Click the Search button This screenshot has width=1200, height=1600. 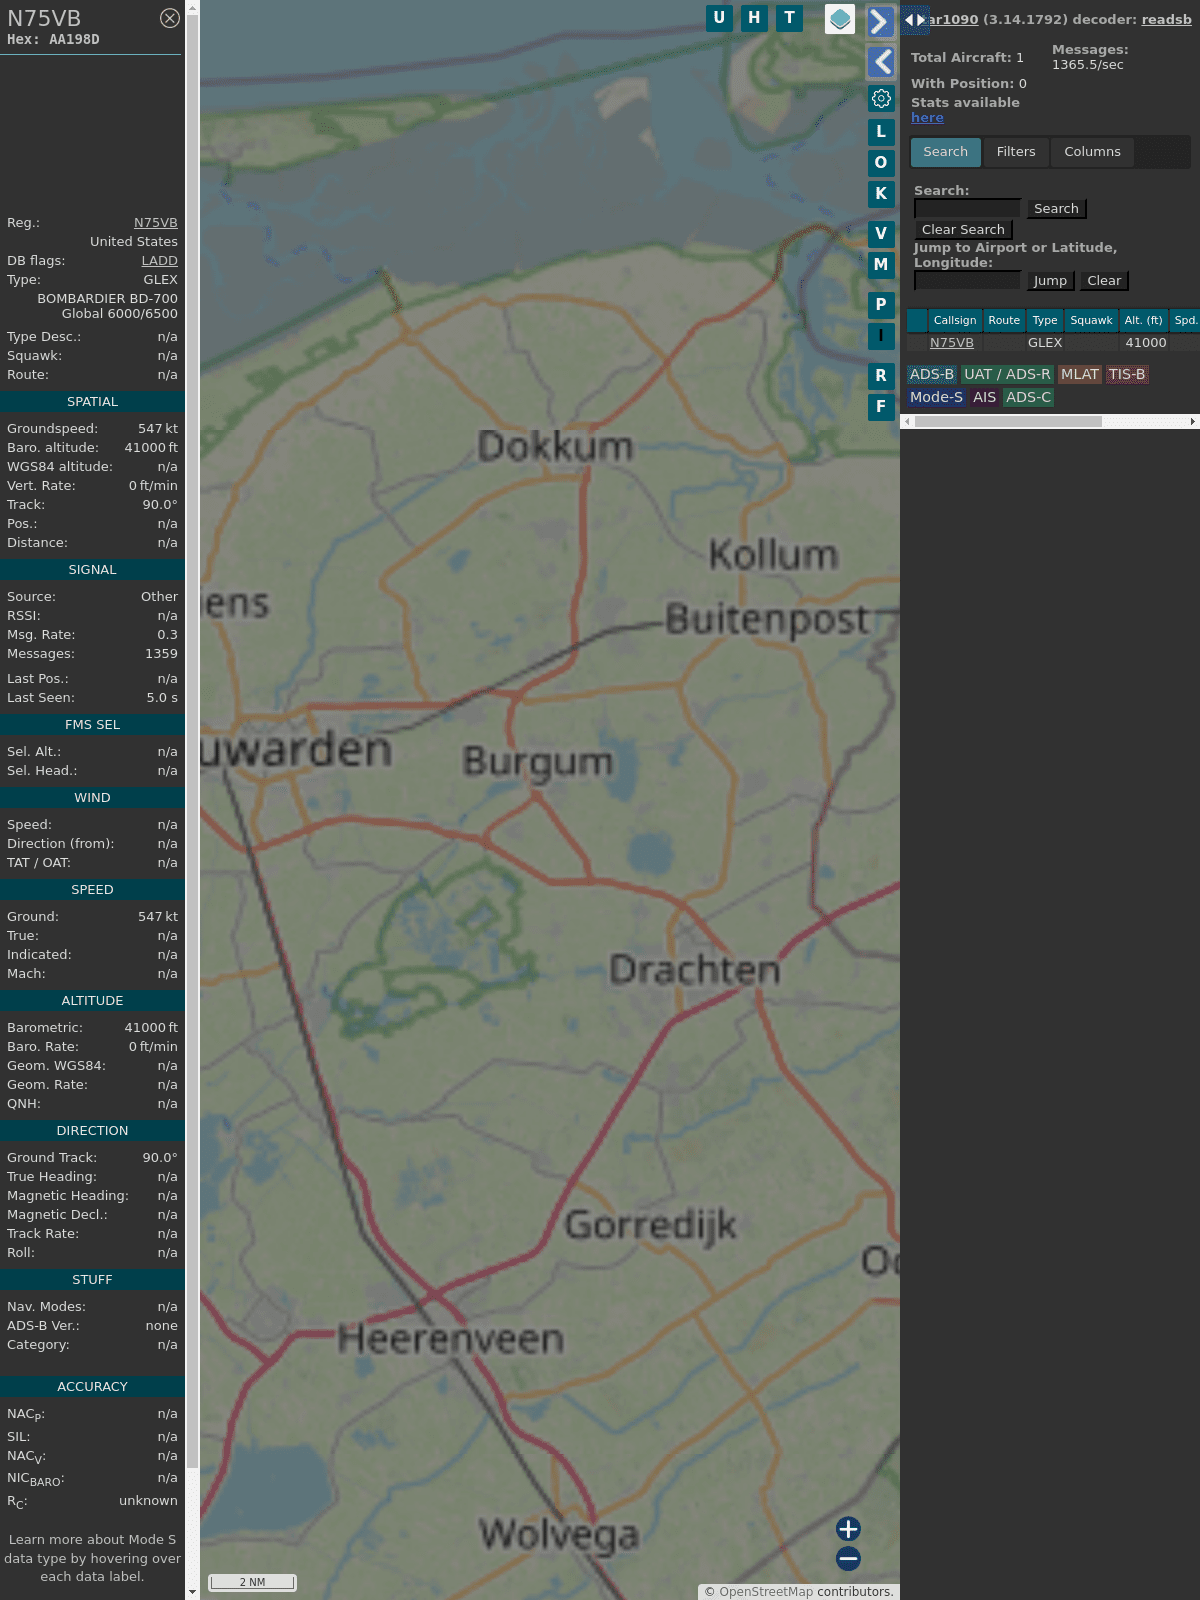[1056, 209]
